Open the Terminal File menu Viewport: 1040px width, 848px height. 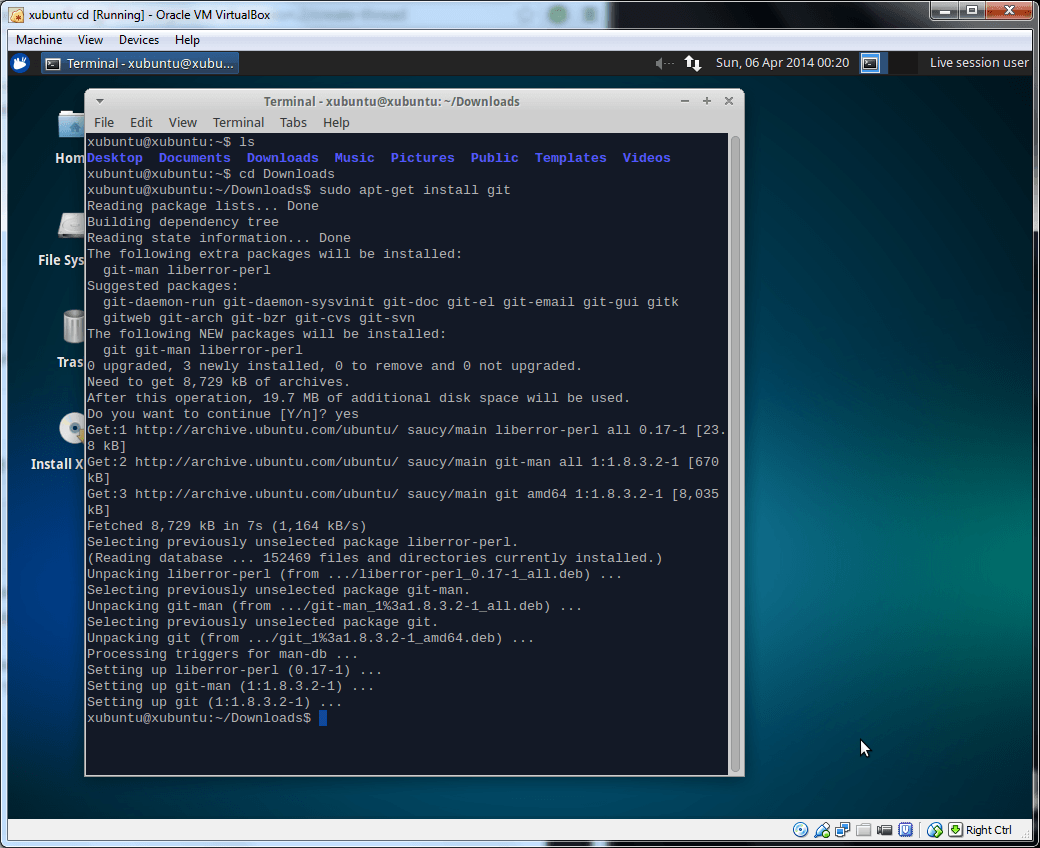pos(104,123)
